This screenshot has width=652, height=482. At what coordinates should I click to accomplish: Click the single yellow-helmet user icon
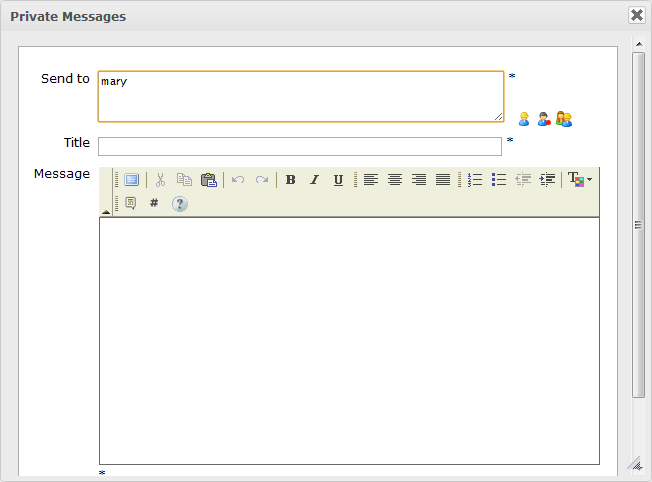(x=523, y=119)
